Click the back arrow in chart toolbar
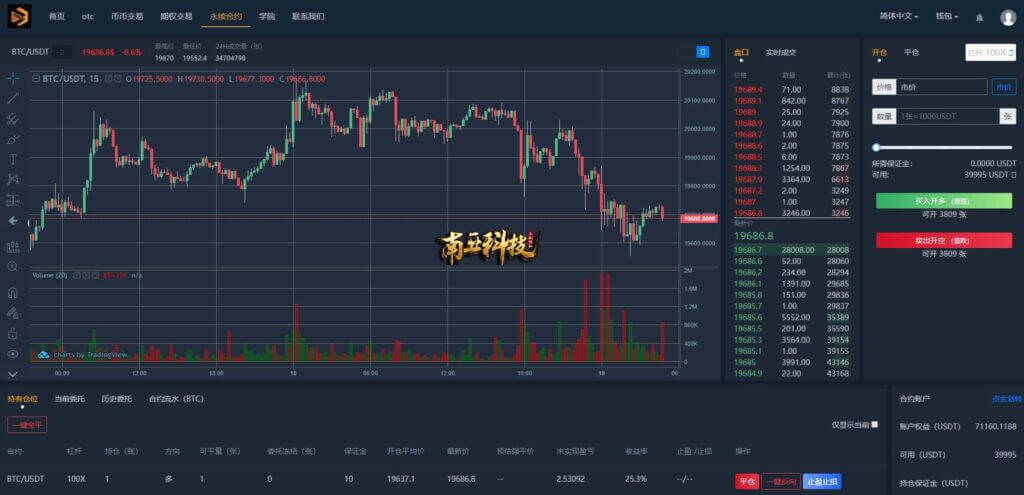1024x495 pixels. click(12, 221)
